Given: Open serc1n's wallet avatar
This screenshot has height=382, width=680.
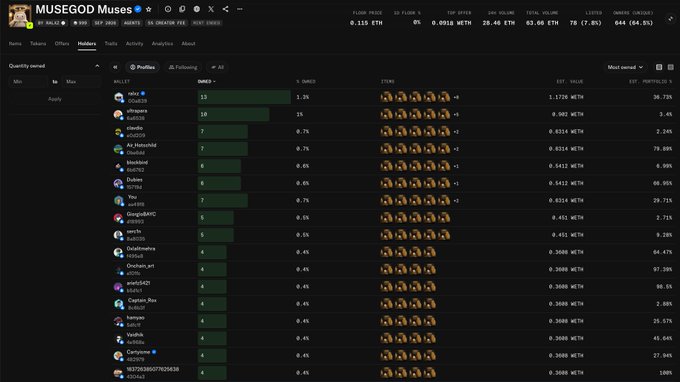Looking at the screenshot, I should point(118,235).
